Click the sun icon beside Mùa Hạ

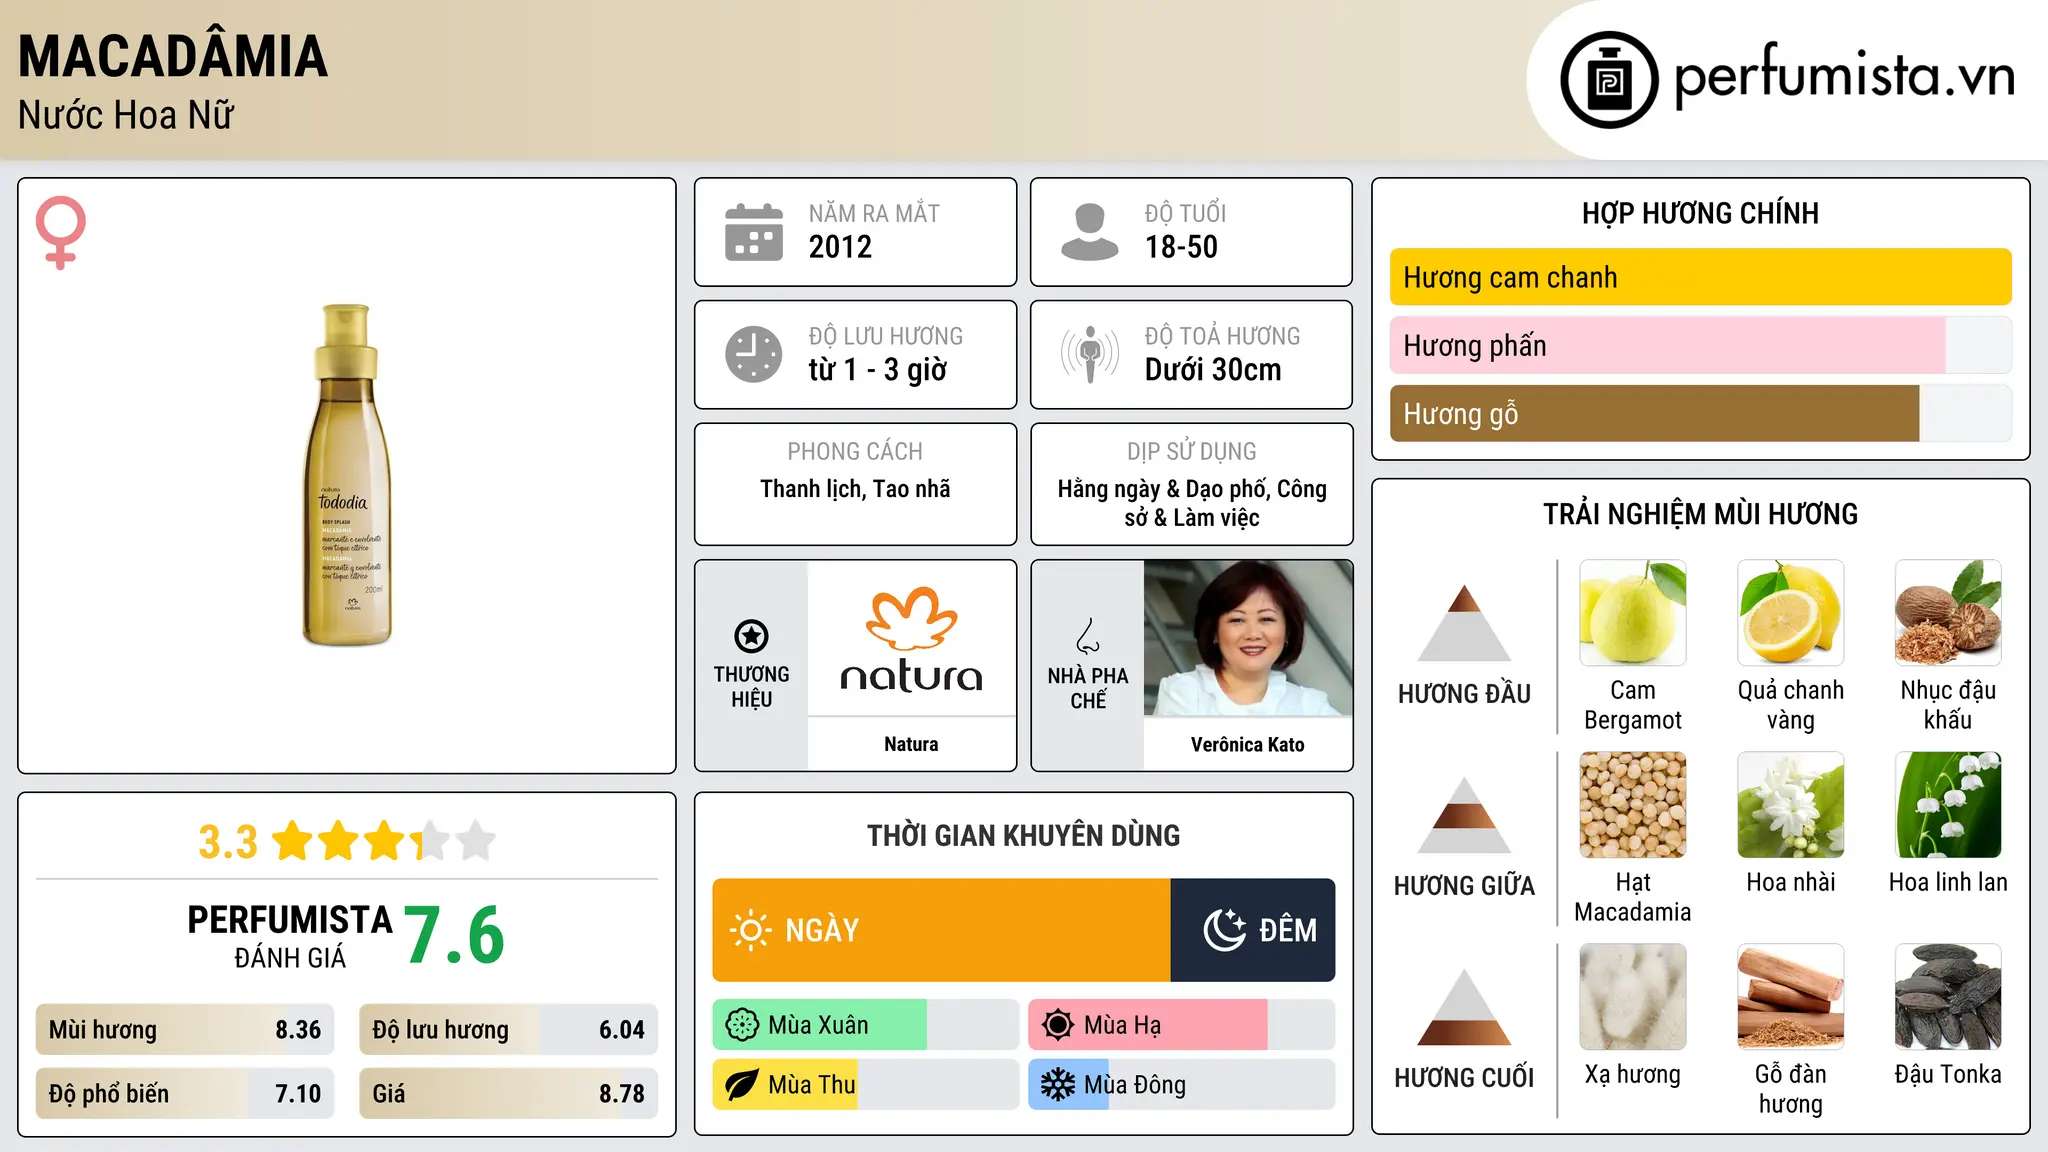[1058, 1025]
